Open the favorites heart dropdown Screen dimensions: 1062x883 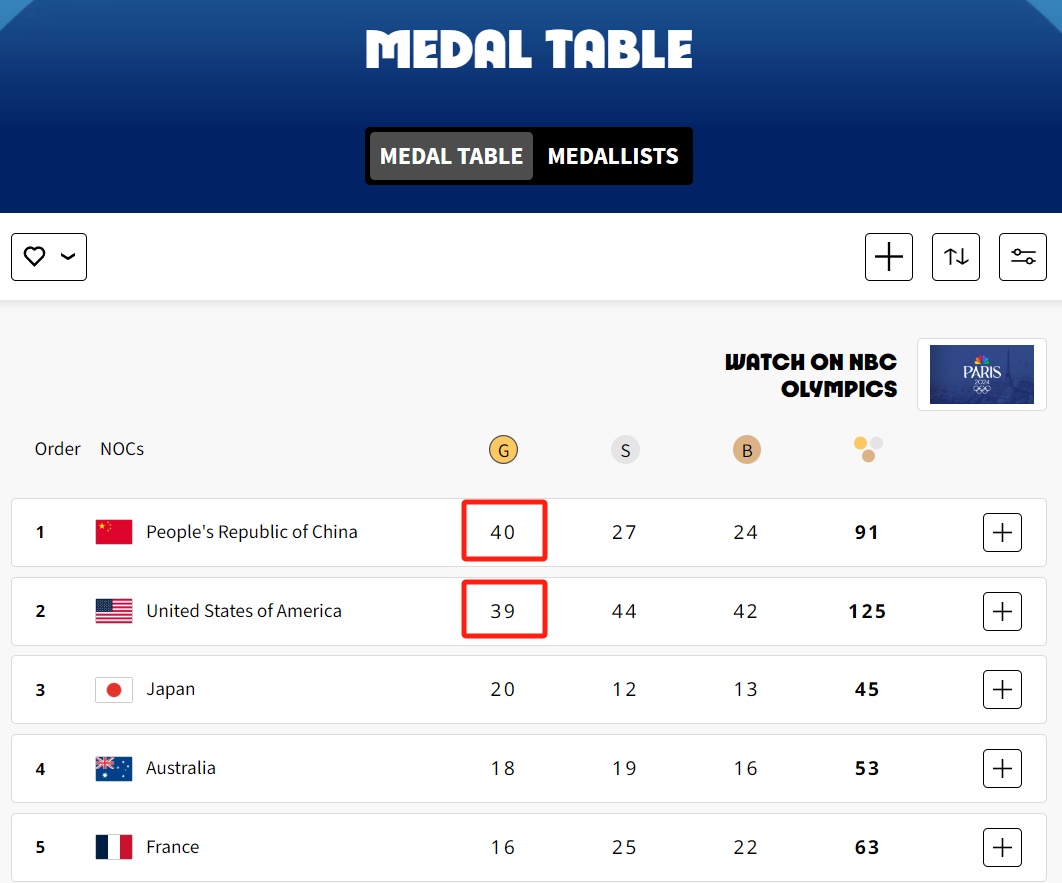pos(49,257)
